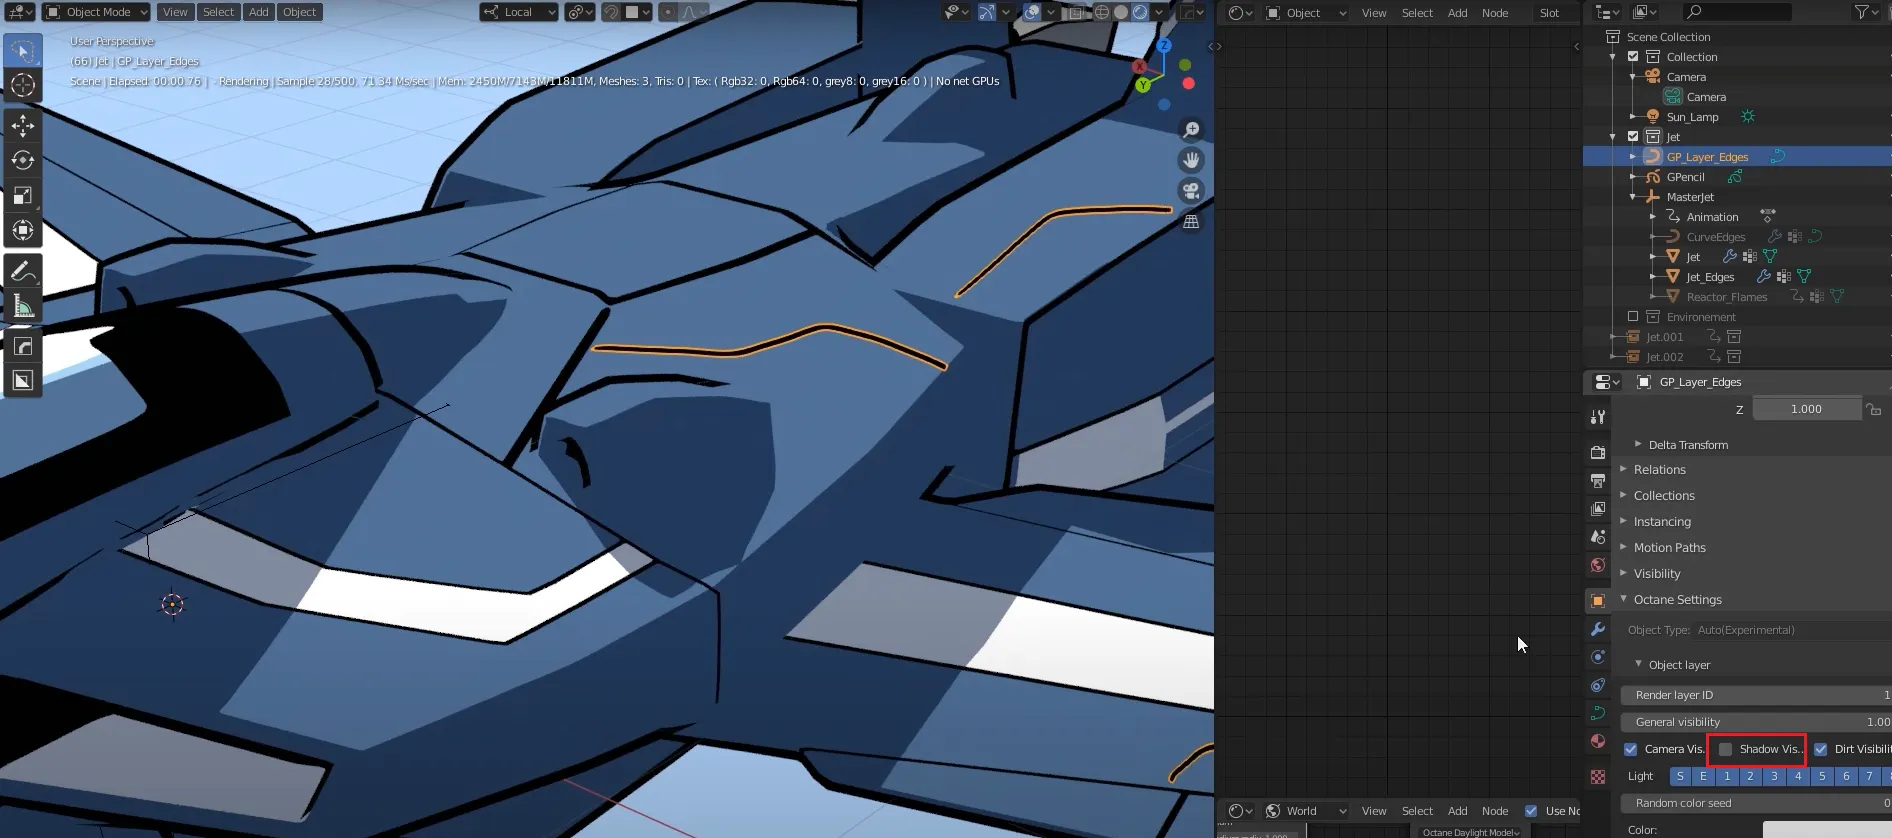The image size is (1892, 838).
Task: Enable the Shadow Visibility checkbox
Action: click(1725, 749)
